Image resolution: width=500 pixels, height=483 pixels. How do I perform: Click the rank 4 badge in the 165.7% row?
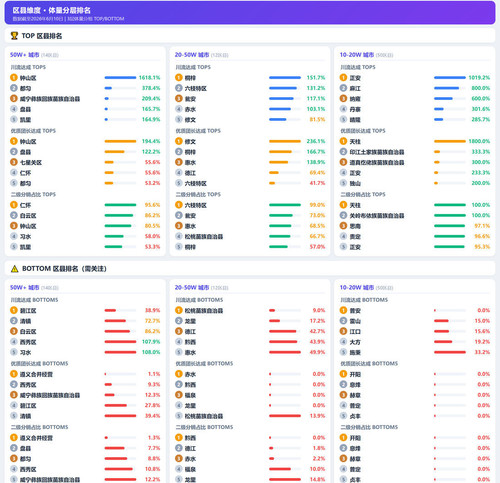click(14, 109)
